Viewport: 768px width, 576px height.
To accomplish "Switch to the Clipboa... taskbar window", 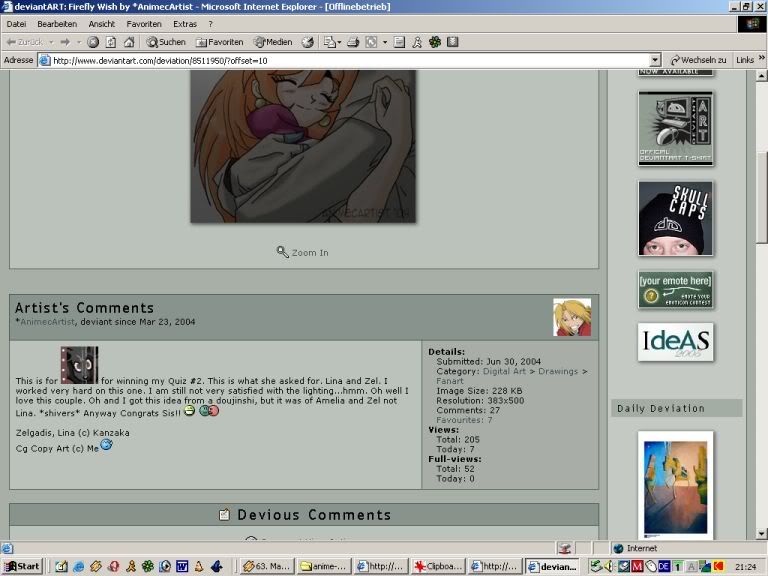I will (x=437, y=566).
